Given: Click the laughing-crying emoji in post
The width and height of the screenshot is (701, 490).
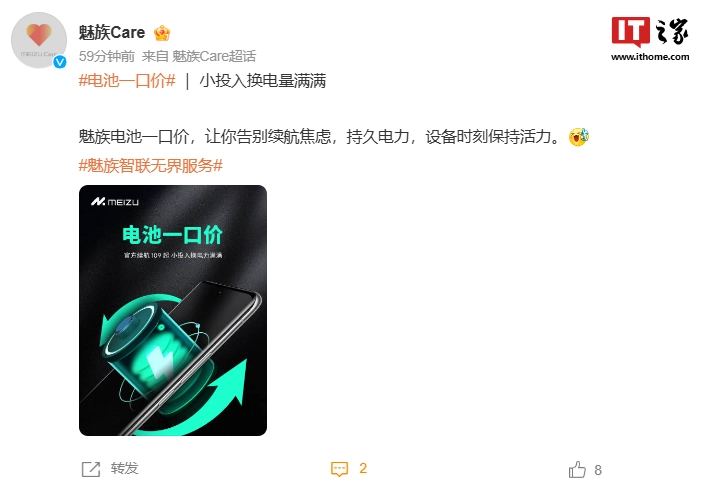Looking at the screenshot, I should pyautogui.click(x=579, y=137).
